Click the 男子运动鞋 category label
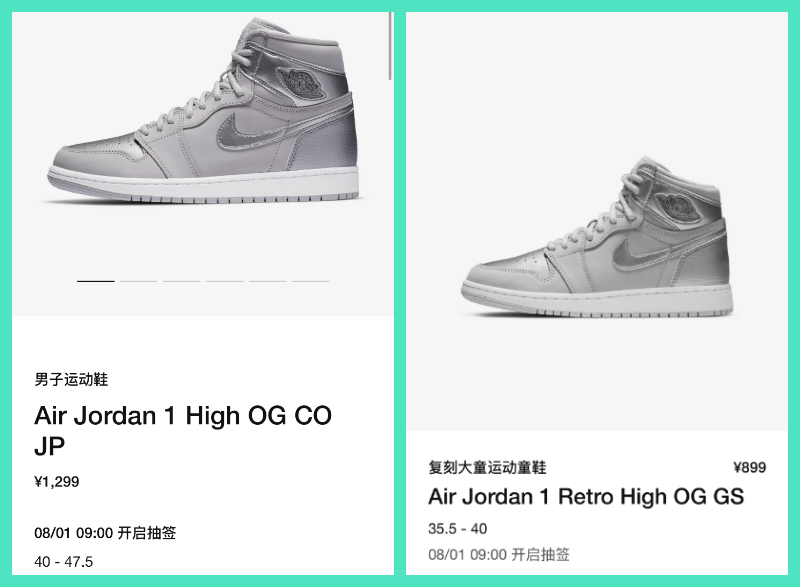Screen dimensions: 800x587 [71, 379]
